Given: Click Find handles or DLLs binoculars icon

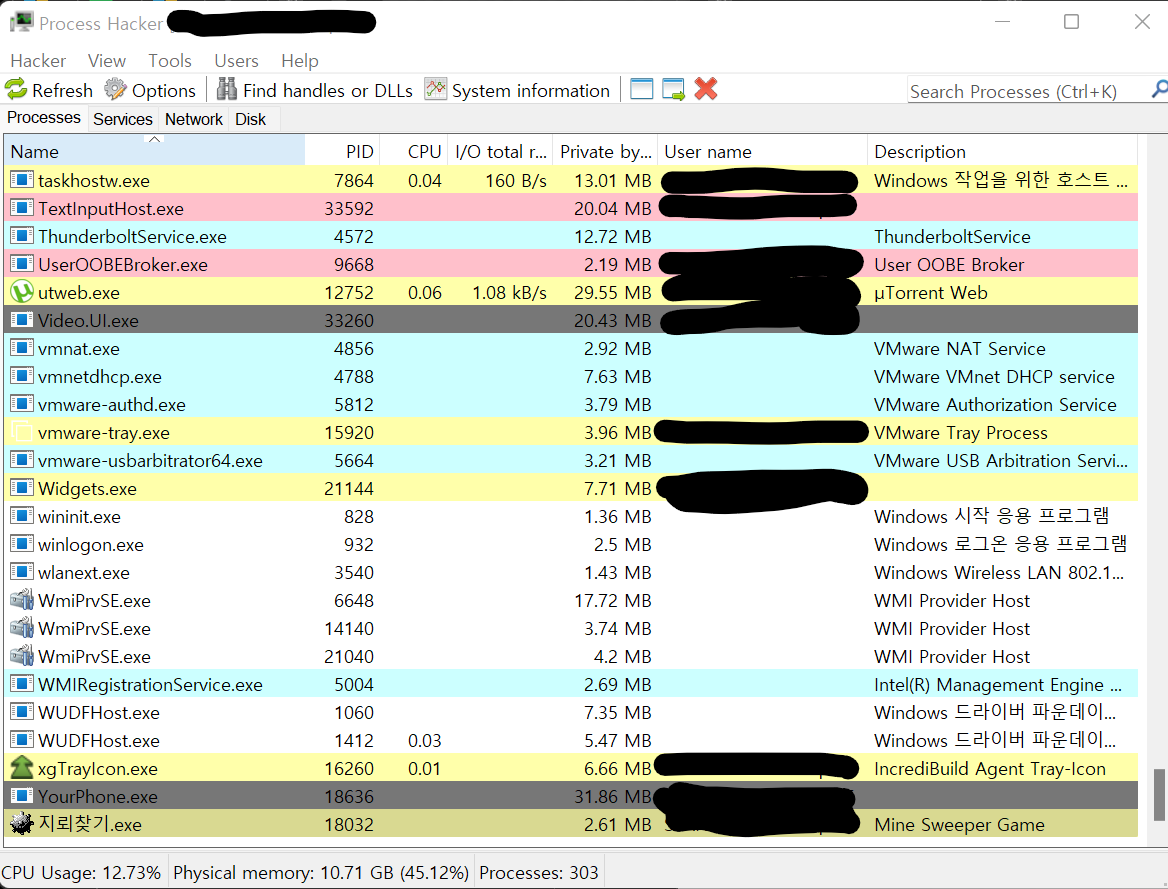Looking at the screenshot, I should [x=226, y=89].
